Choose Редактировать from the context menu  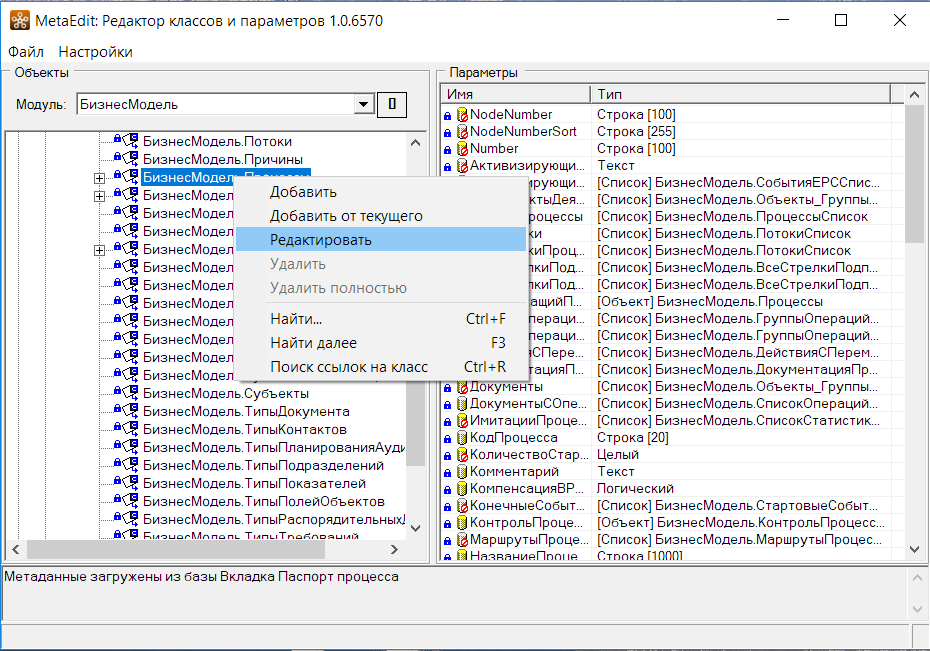pos(320,240)
